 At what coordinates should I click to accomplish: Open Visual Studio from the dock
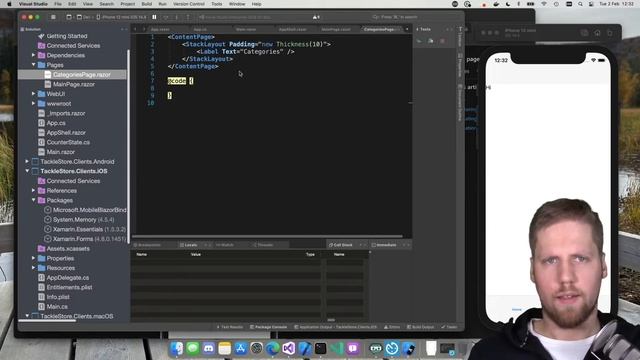[289, 349]
